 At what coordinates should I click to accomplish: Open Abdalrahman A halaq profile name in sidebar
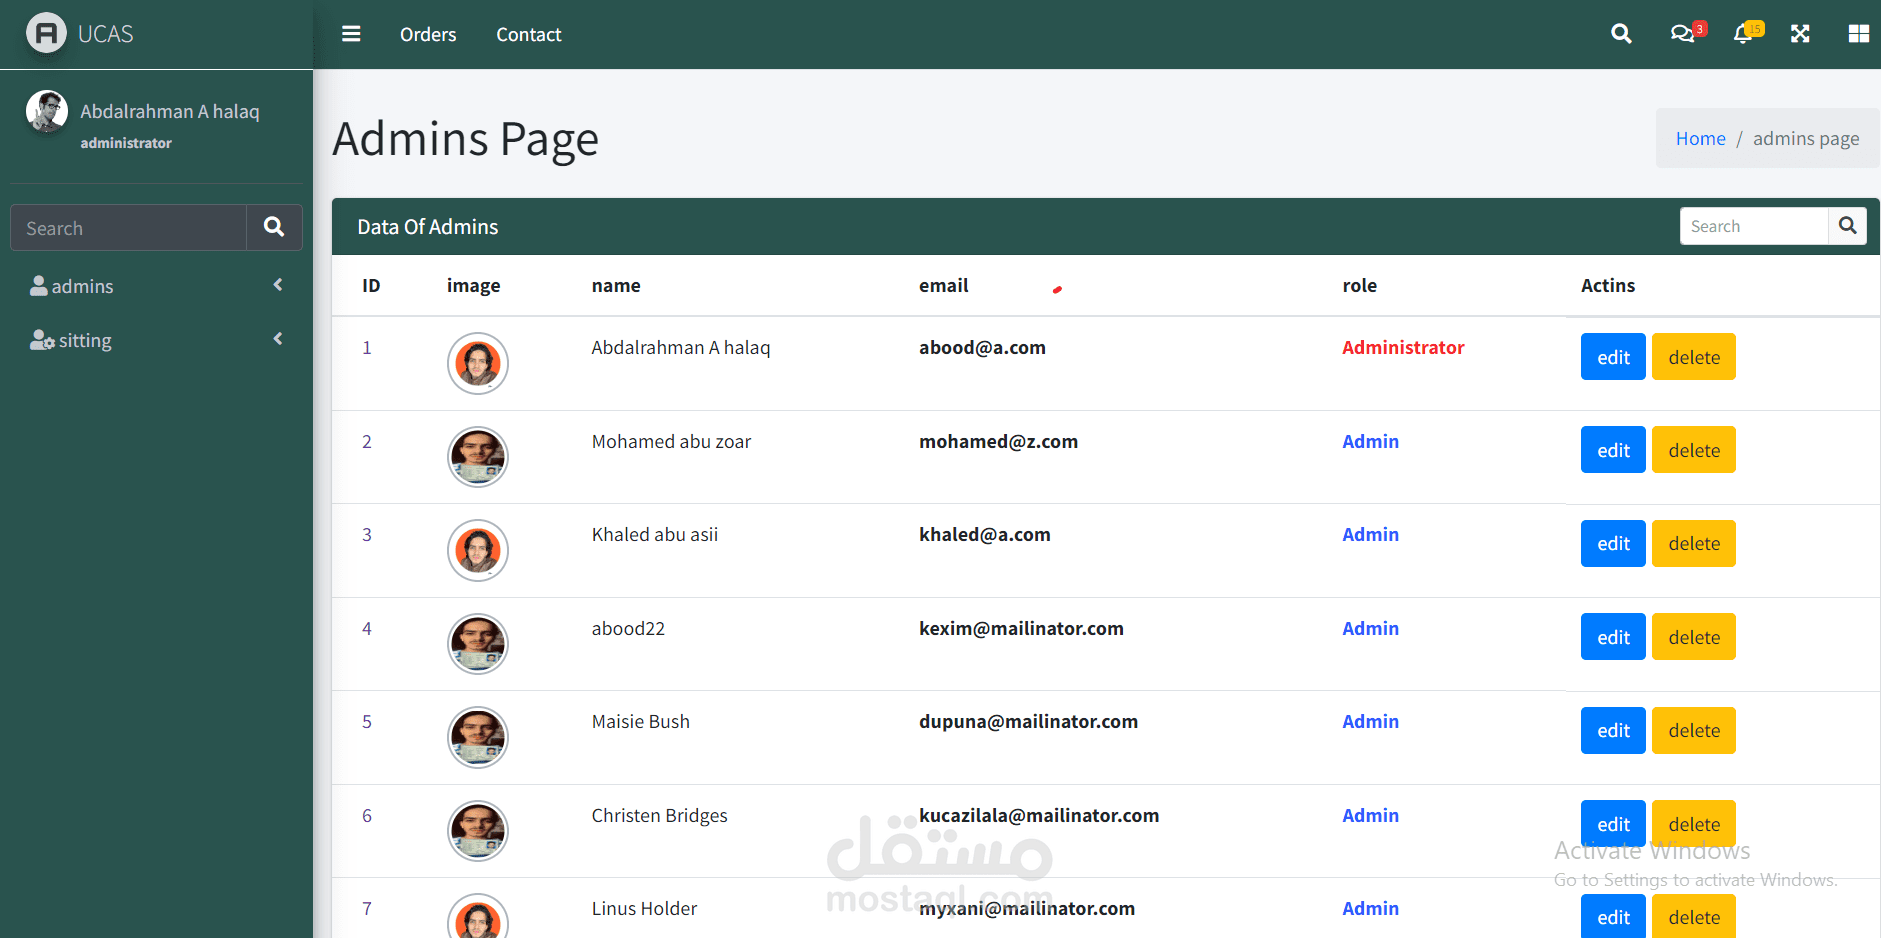pyautogui.click(x=170, y=111)
